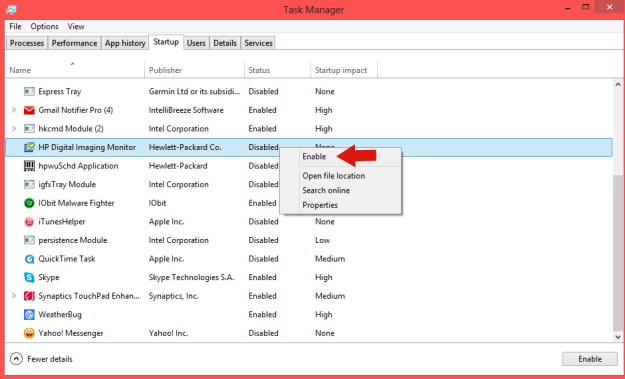
Task: Switch to the Processes tab
Action: pos(27,43)
